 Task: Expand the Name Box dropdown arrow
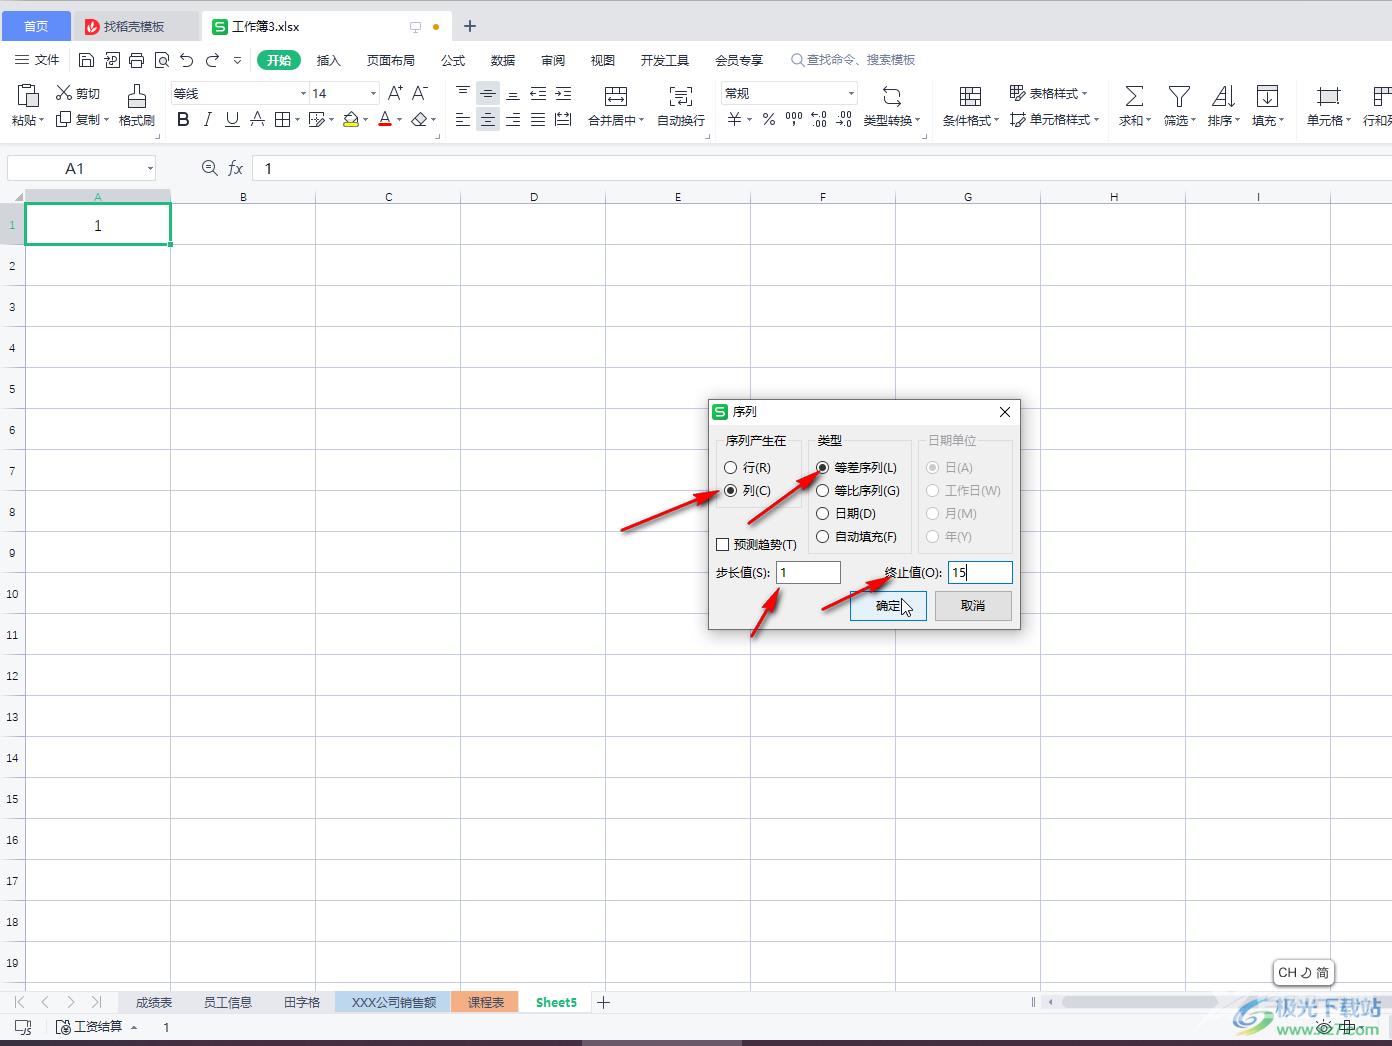coord(150,168)
